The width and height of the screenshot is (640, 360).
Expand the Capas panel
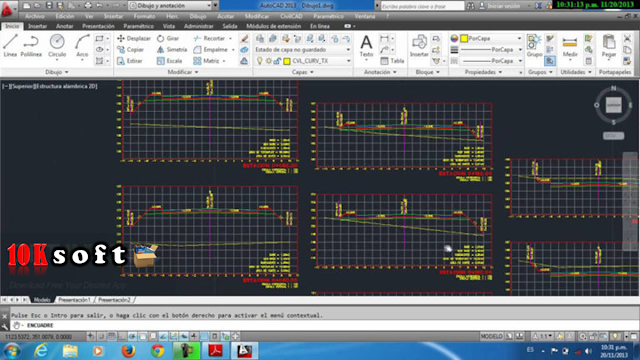pyautogui.click(x=302, y=72)
